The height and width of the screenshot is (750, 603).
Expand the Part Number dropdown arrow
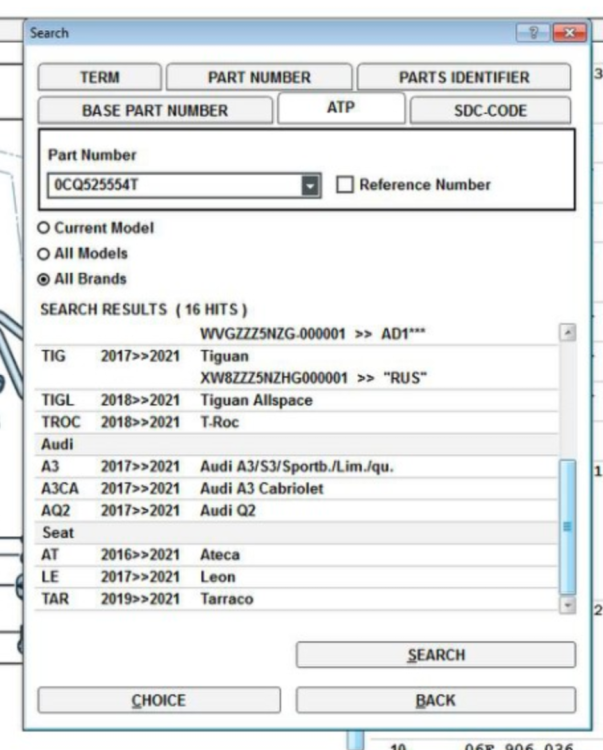(x=310, y=186)
